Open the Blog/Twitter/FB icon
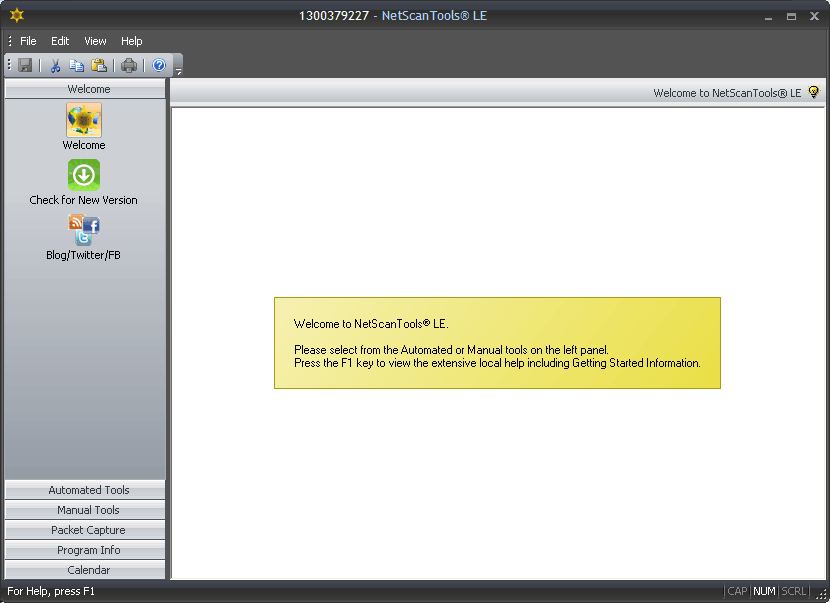The image size is (830, 603). [84, 230]
